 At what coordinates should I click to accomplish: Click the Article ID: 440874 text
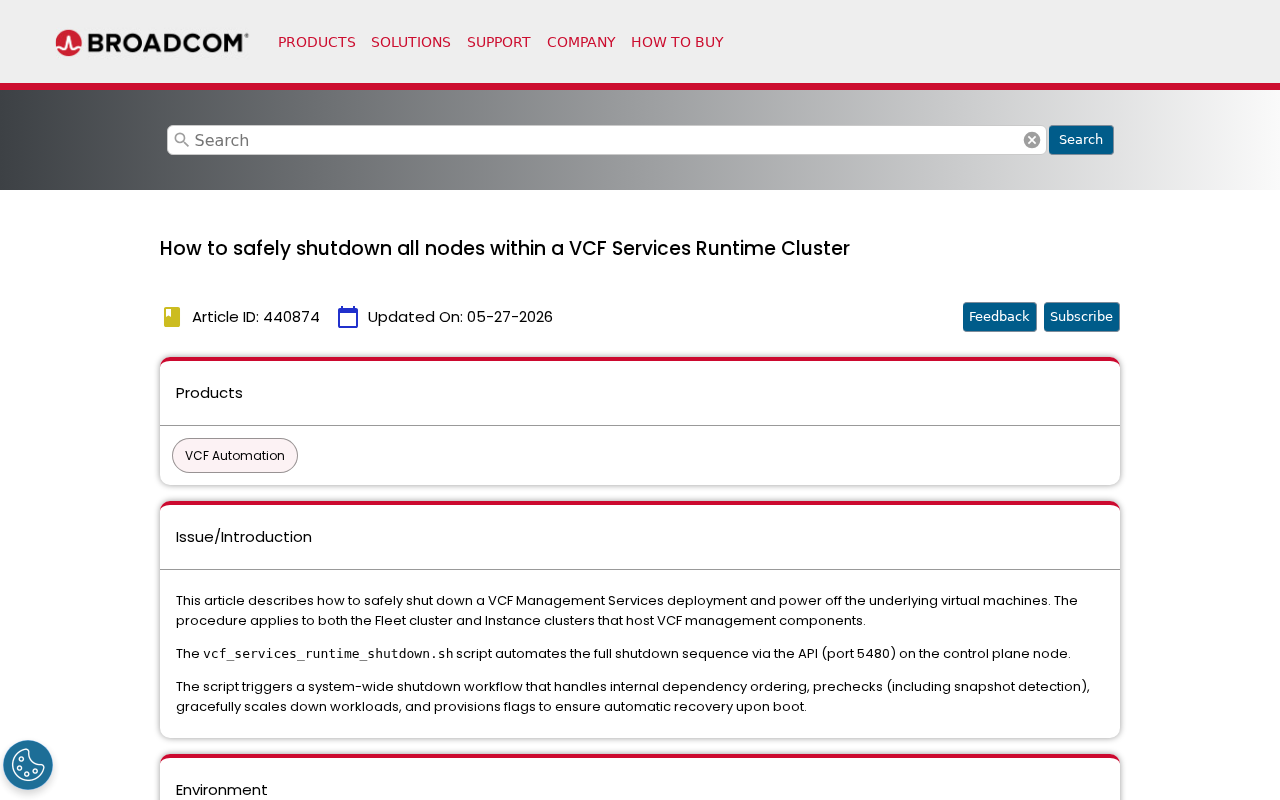tap(256, 317)
